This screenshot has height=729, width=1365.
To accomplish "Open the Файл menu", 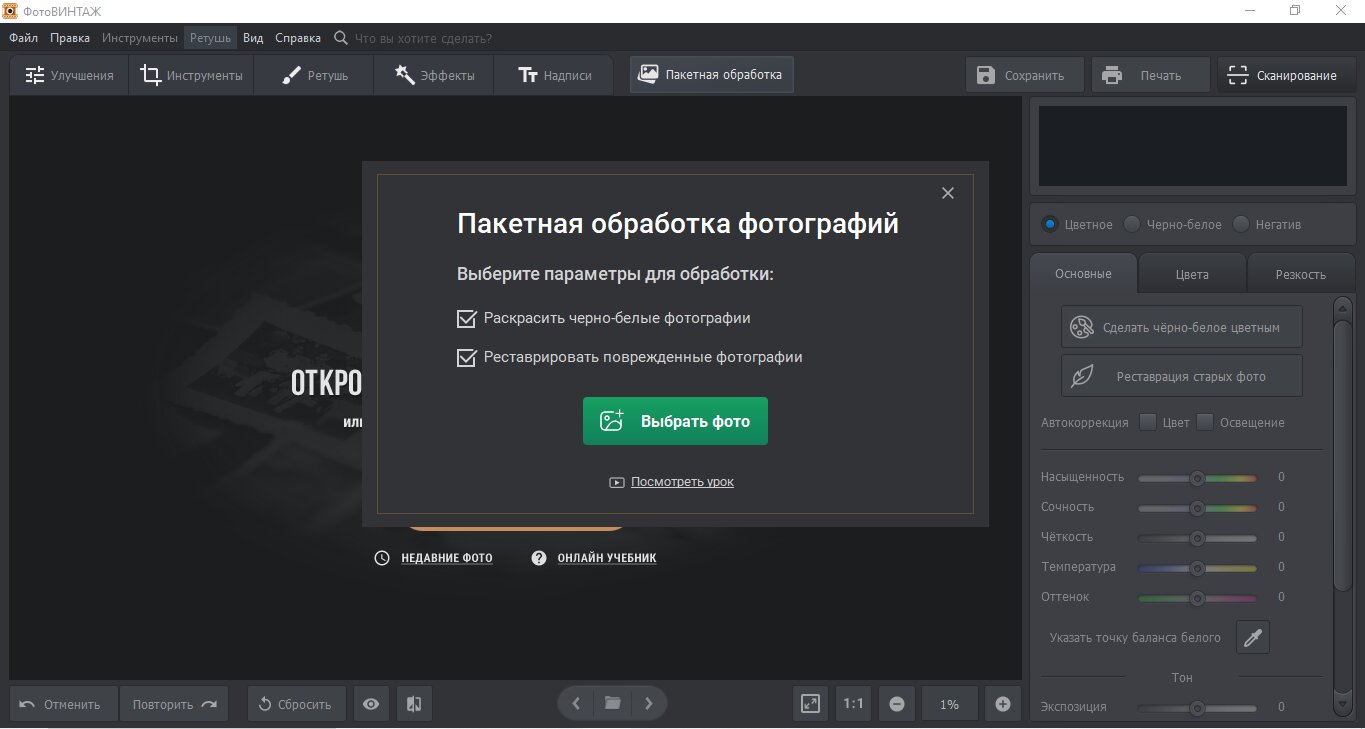I will pos(24,38).
